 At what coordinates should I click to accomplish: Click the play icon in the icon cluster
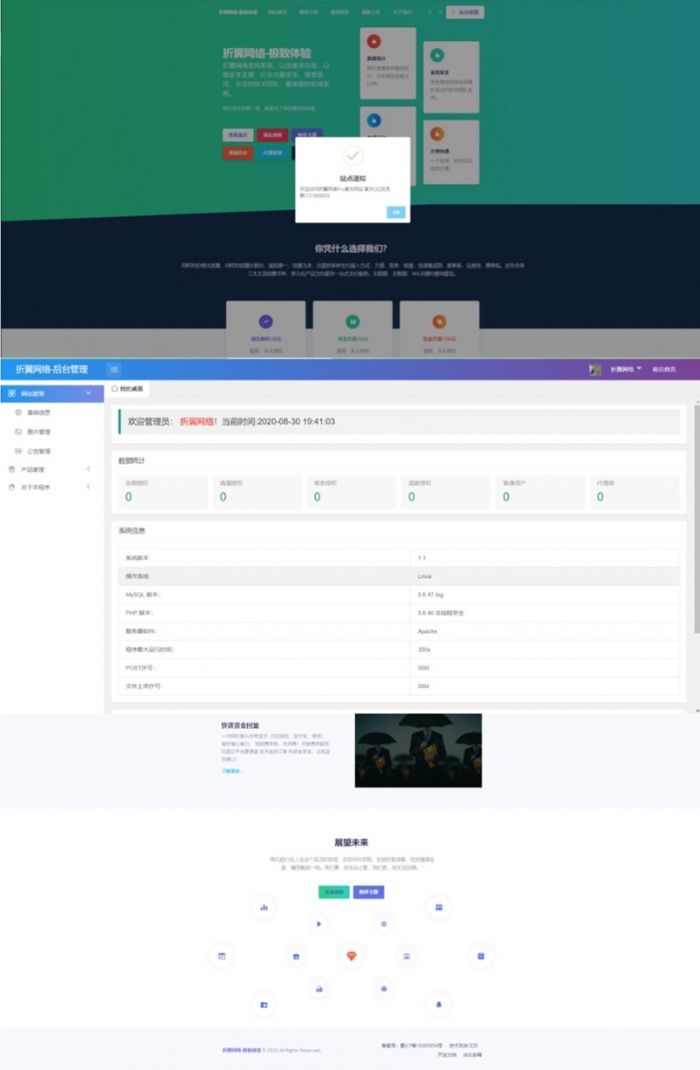pos(319,924)
